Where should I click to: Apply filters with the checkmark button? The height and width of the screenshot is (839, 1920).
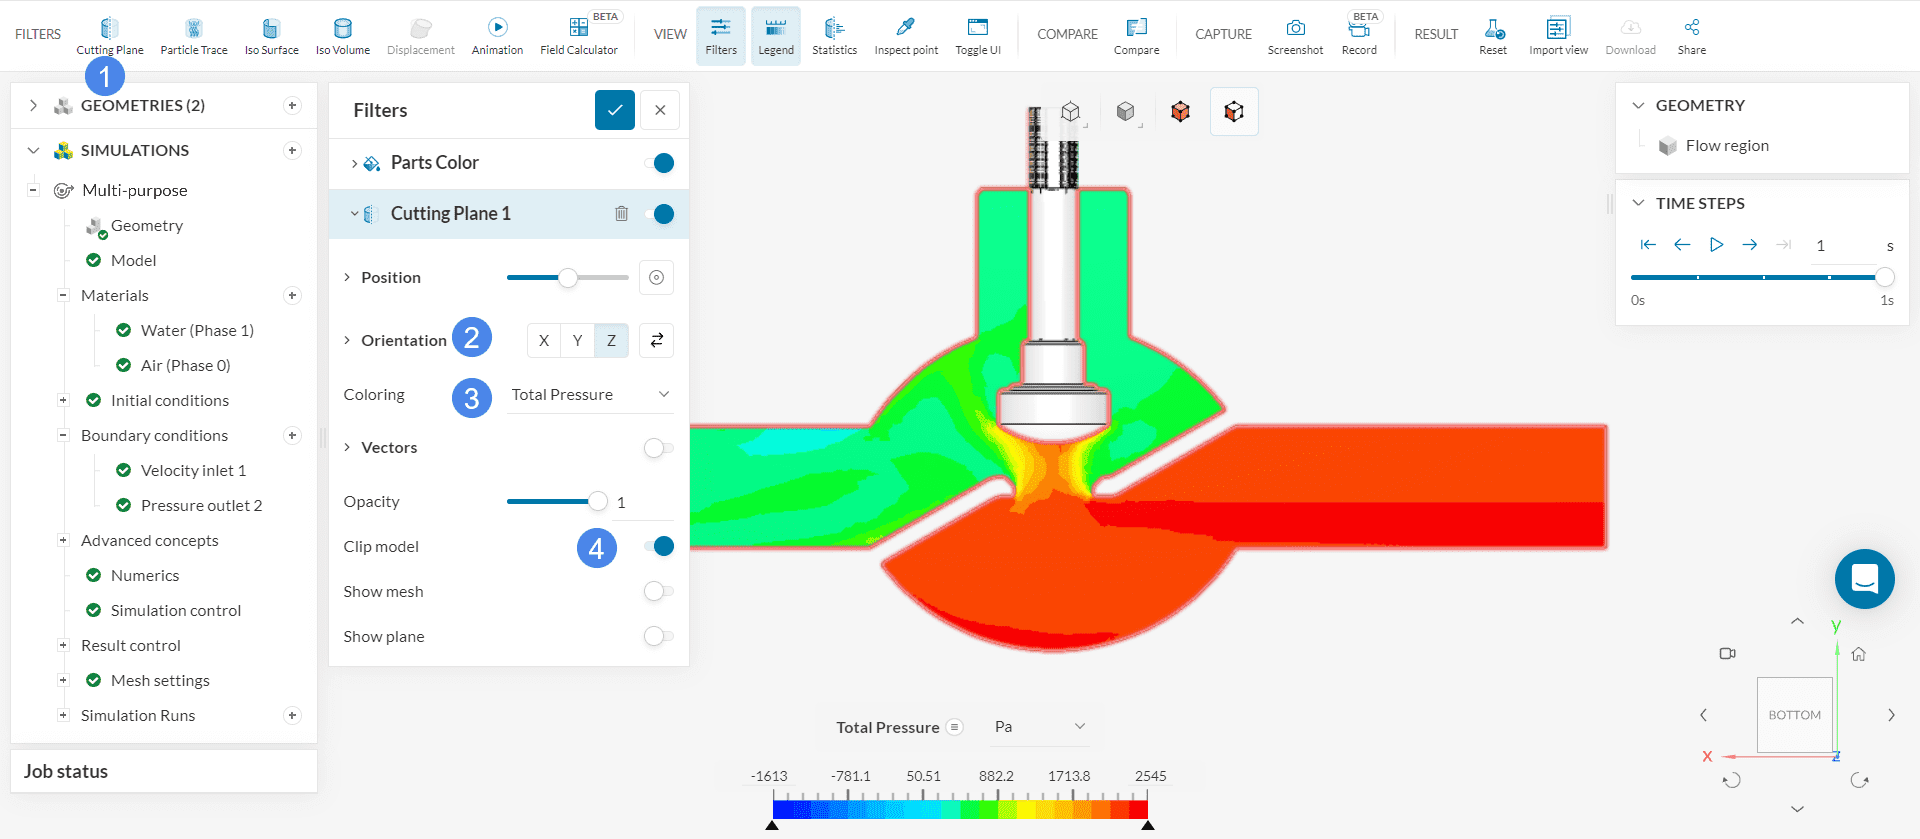click(x=615, y=110)
